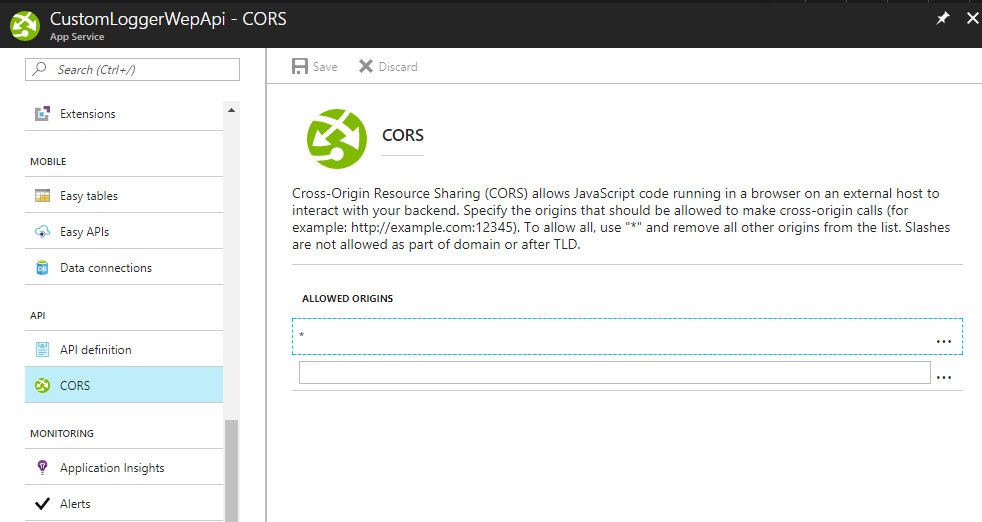Open Easy tables menu item
Image resolution: width=982 pixels, height=522 pixels.
124,196
